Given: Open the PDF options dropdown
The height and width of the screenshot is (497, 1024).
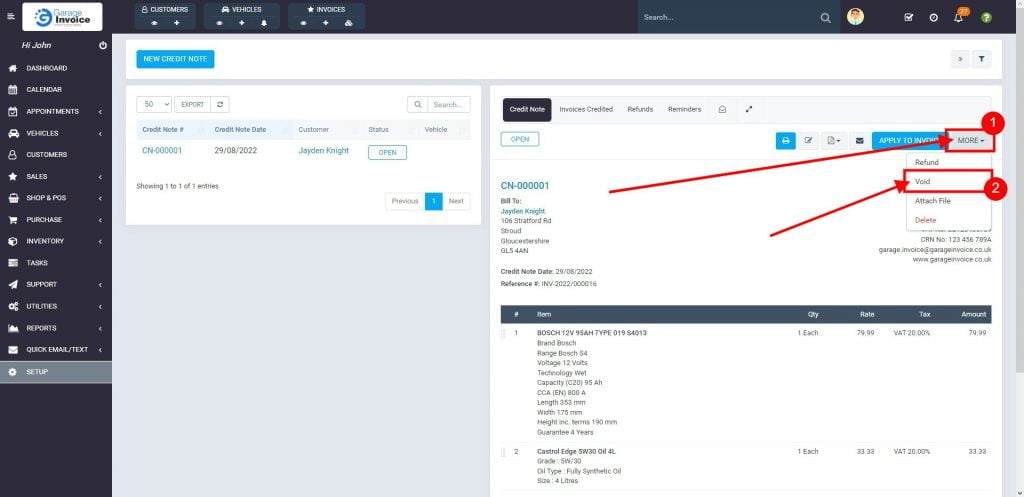Looking at the screenshot, I should coord(834,141).
